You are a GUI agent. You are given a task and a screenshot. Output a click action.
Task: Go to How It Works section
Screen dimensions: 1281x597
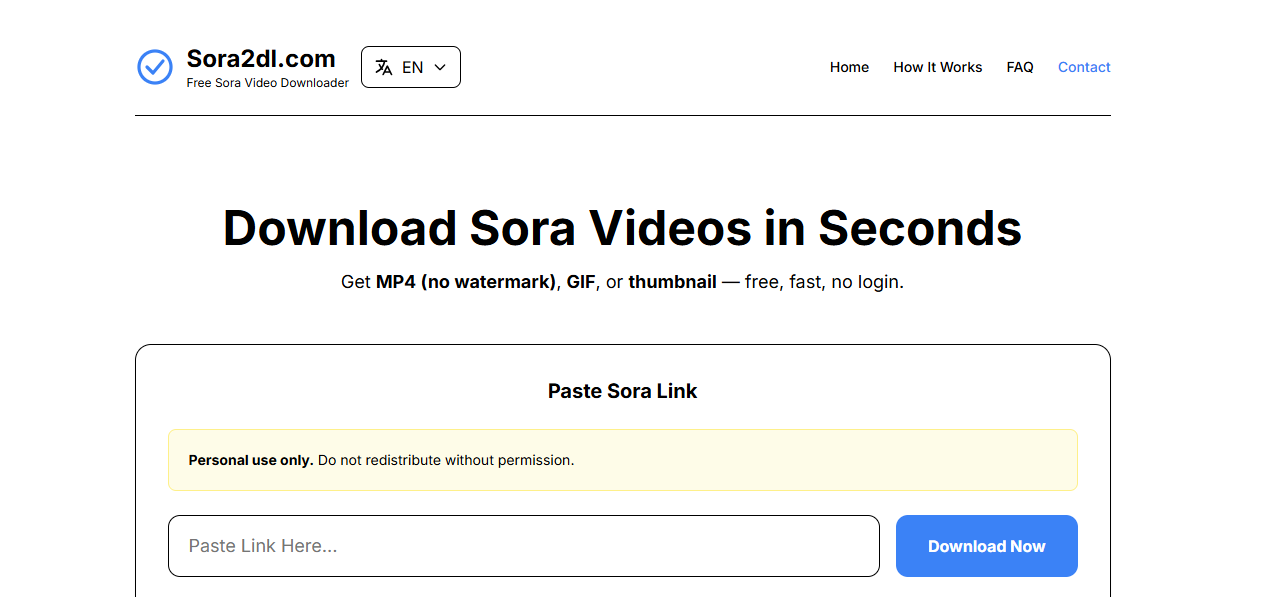coord(937,67)
